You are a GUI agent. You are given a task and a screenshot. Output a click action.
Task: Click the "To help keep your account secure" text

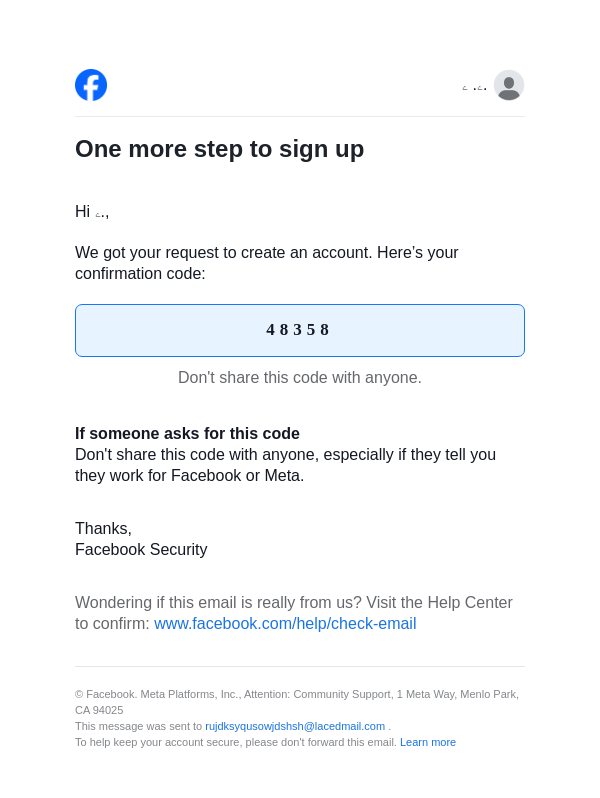pyautogui.click(x=235, y=742)
